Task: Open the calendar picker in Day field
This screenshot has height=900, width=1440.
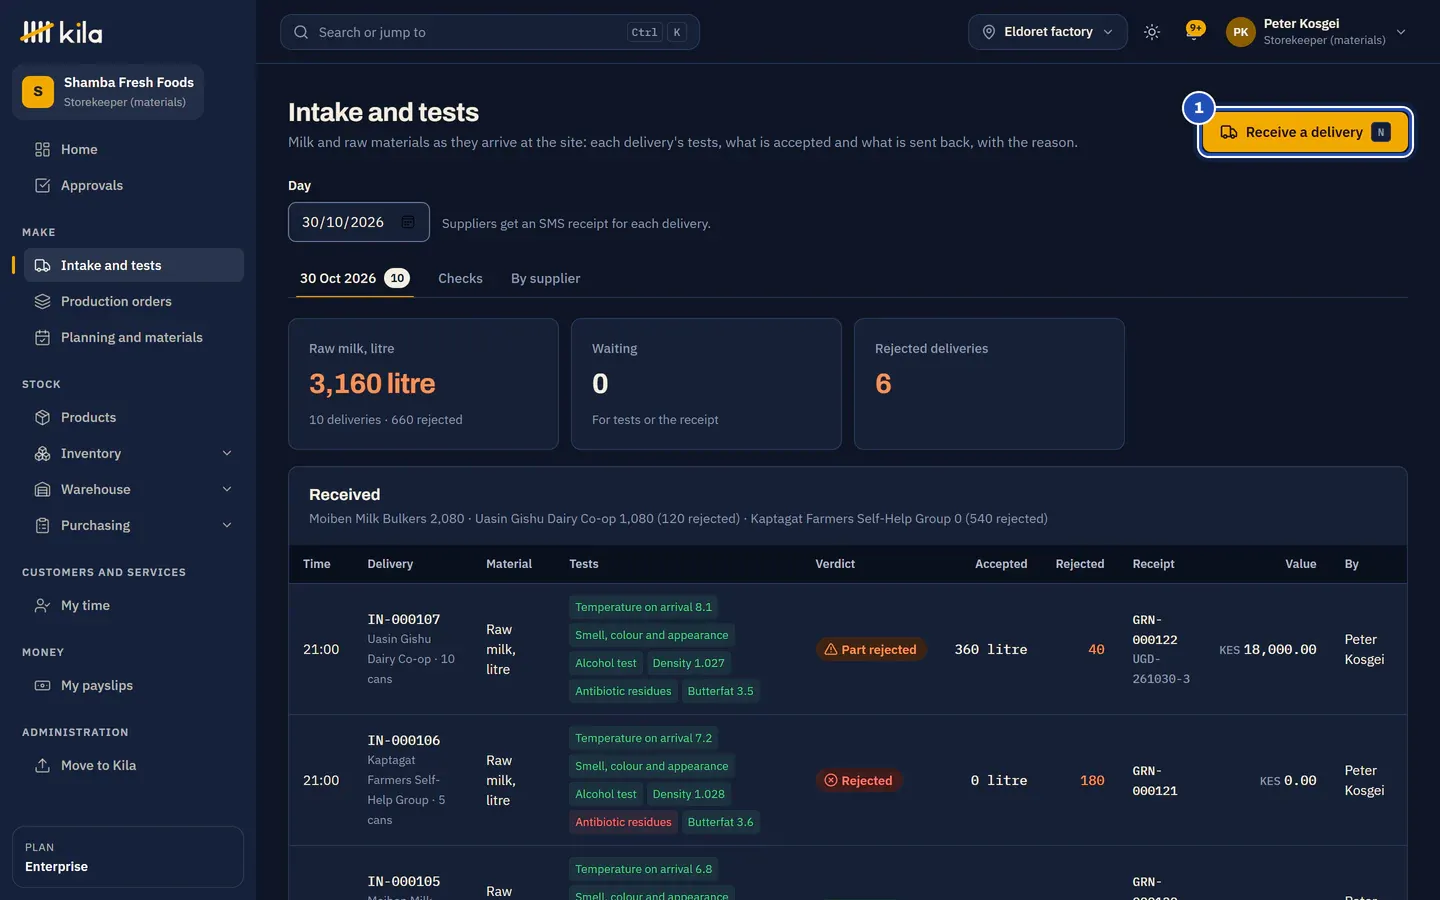Action: (408, 222)
